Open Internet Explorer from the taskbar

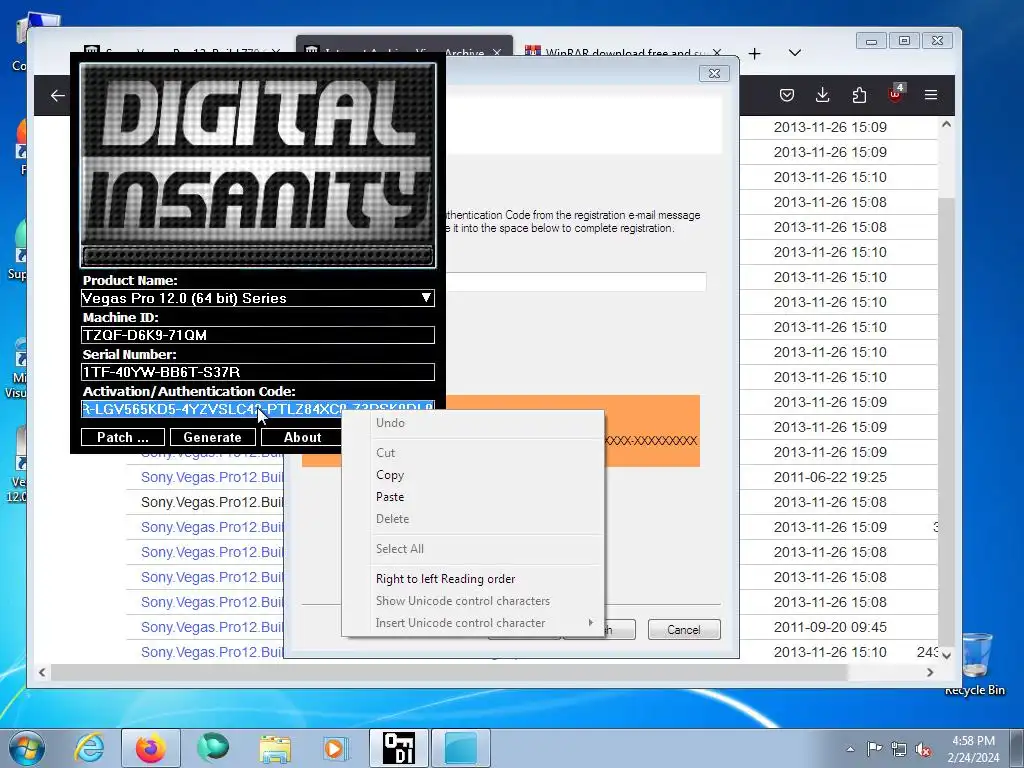click(89, 748)
